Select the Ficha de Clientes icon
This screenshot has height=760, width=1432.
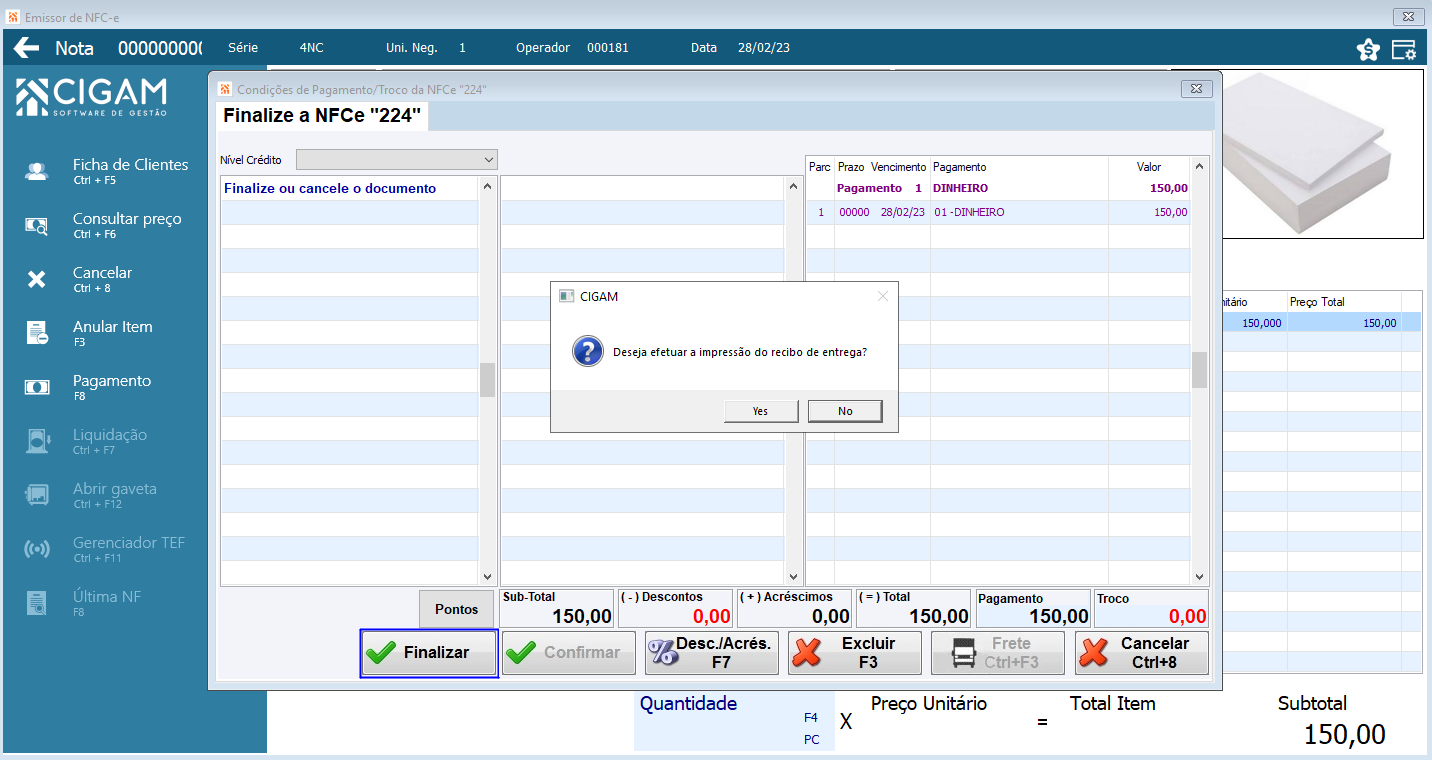pyautogui.click(x=37, y=171)
